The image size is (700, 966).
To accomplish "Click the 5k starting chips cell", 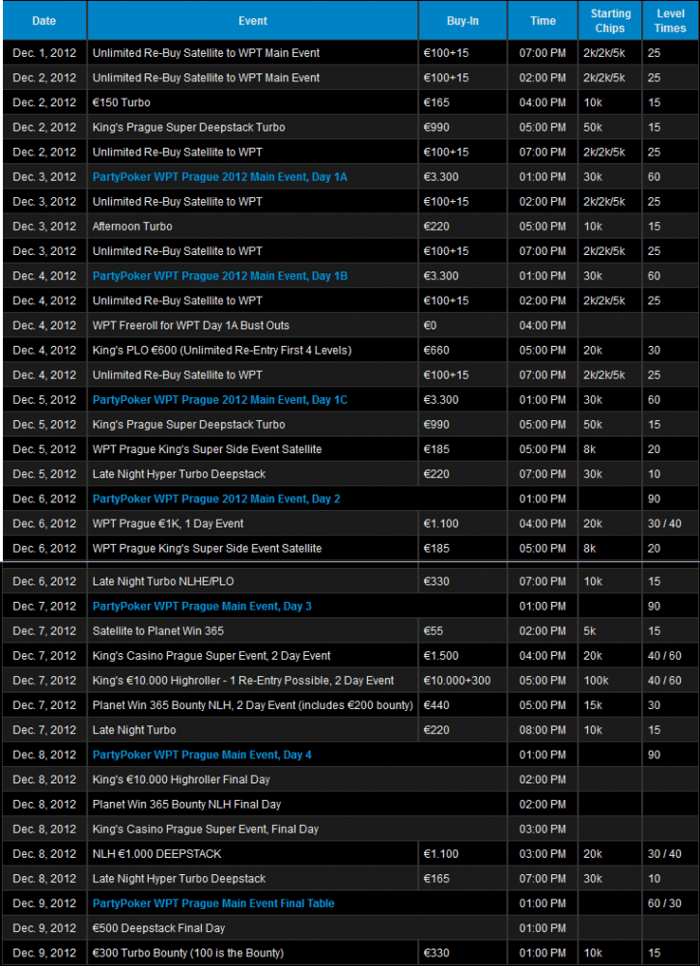I will click(x=610, y=631).
